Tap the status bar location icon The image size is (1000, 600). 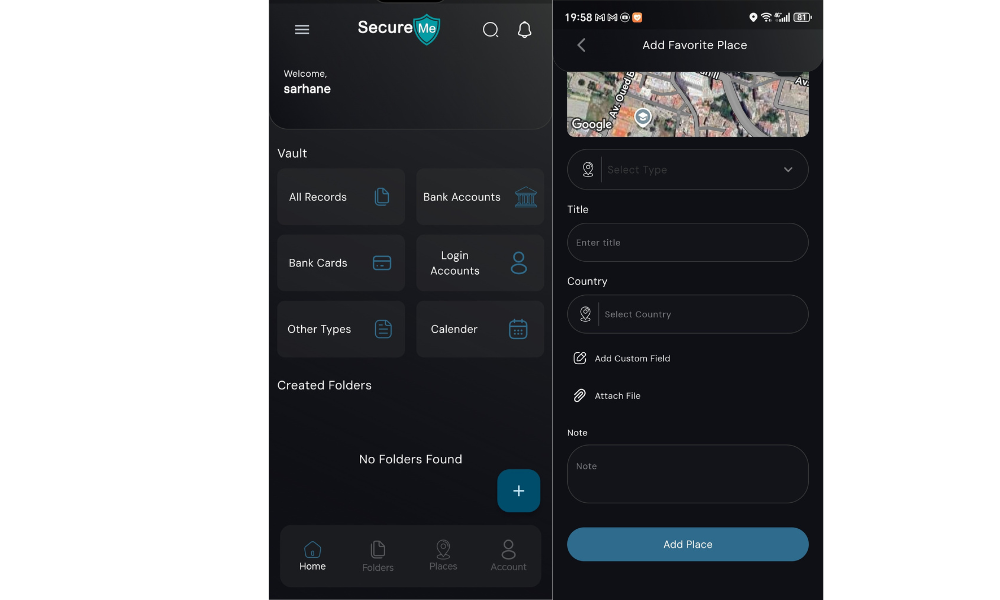coord(753,18)
